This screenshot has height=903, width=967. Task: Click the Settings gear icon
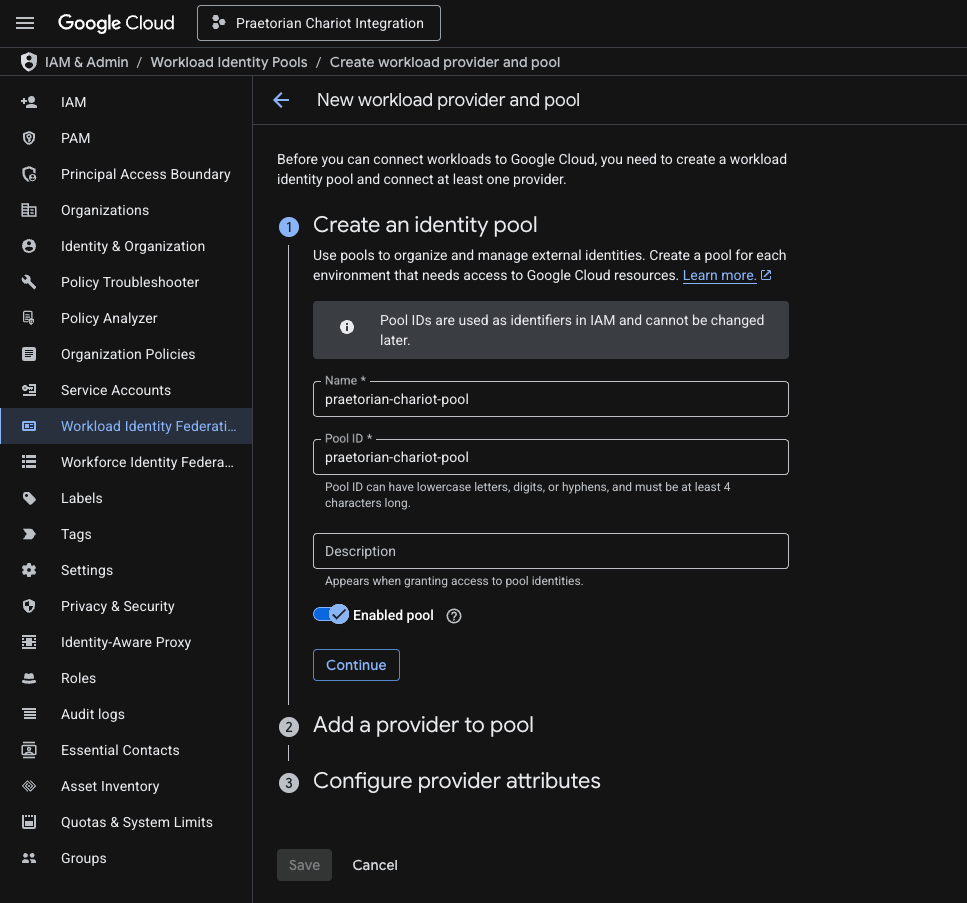[x=29, y=570]
